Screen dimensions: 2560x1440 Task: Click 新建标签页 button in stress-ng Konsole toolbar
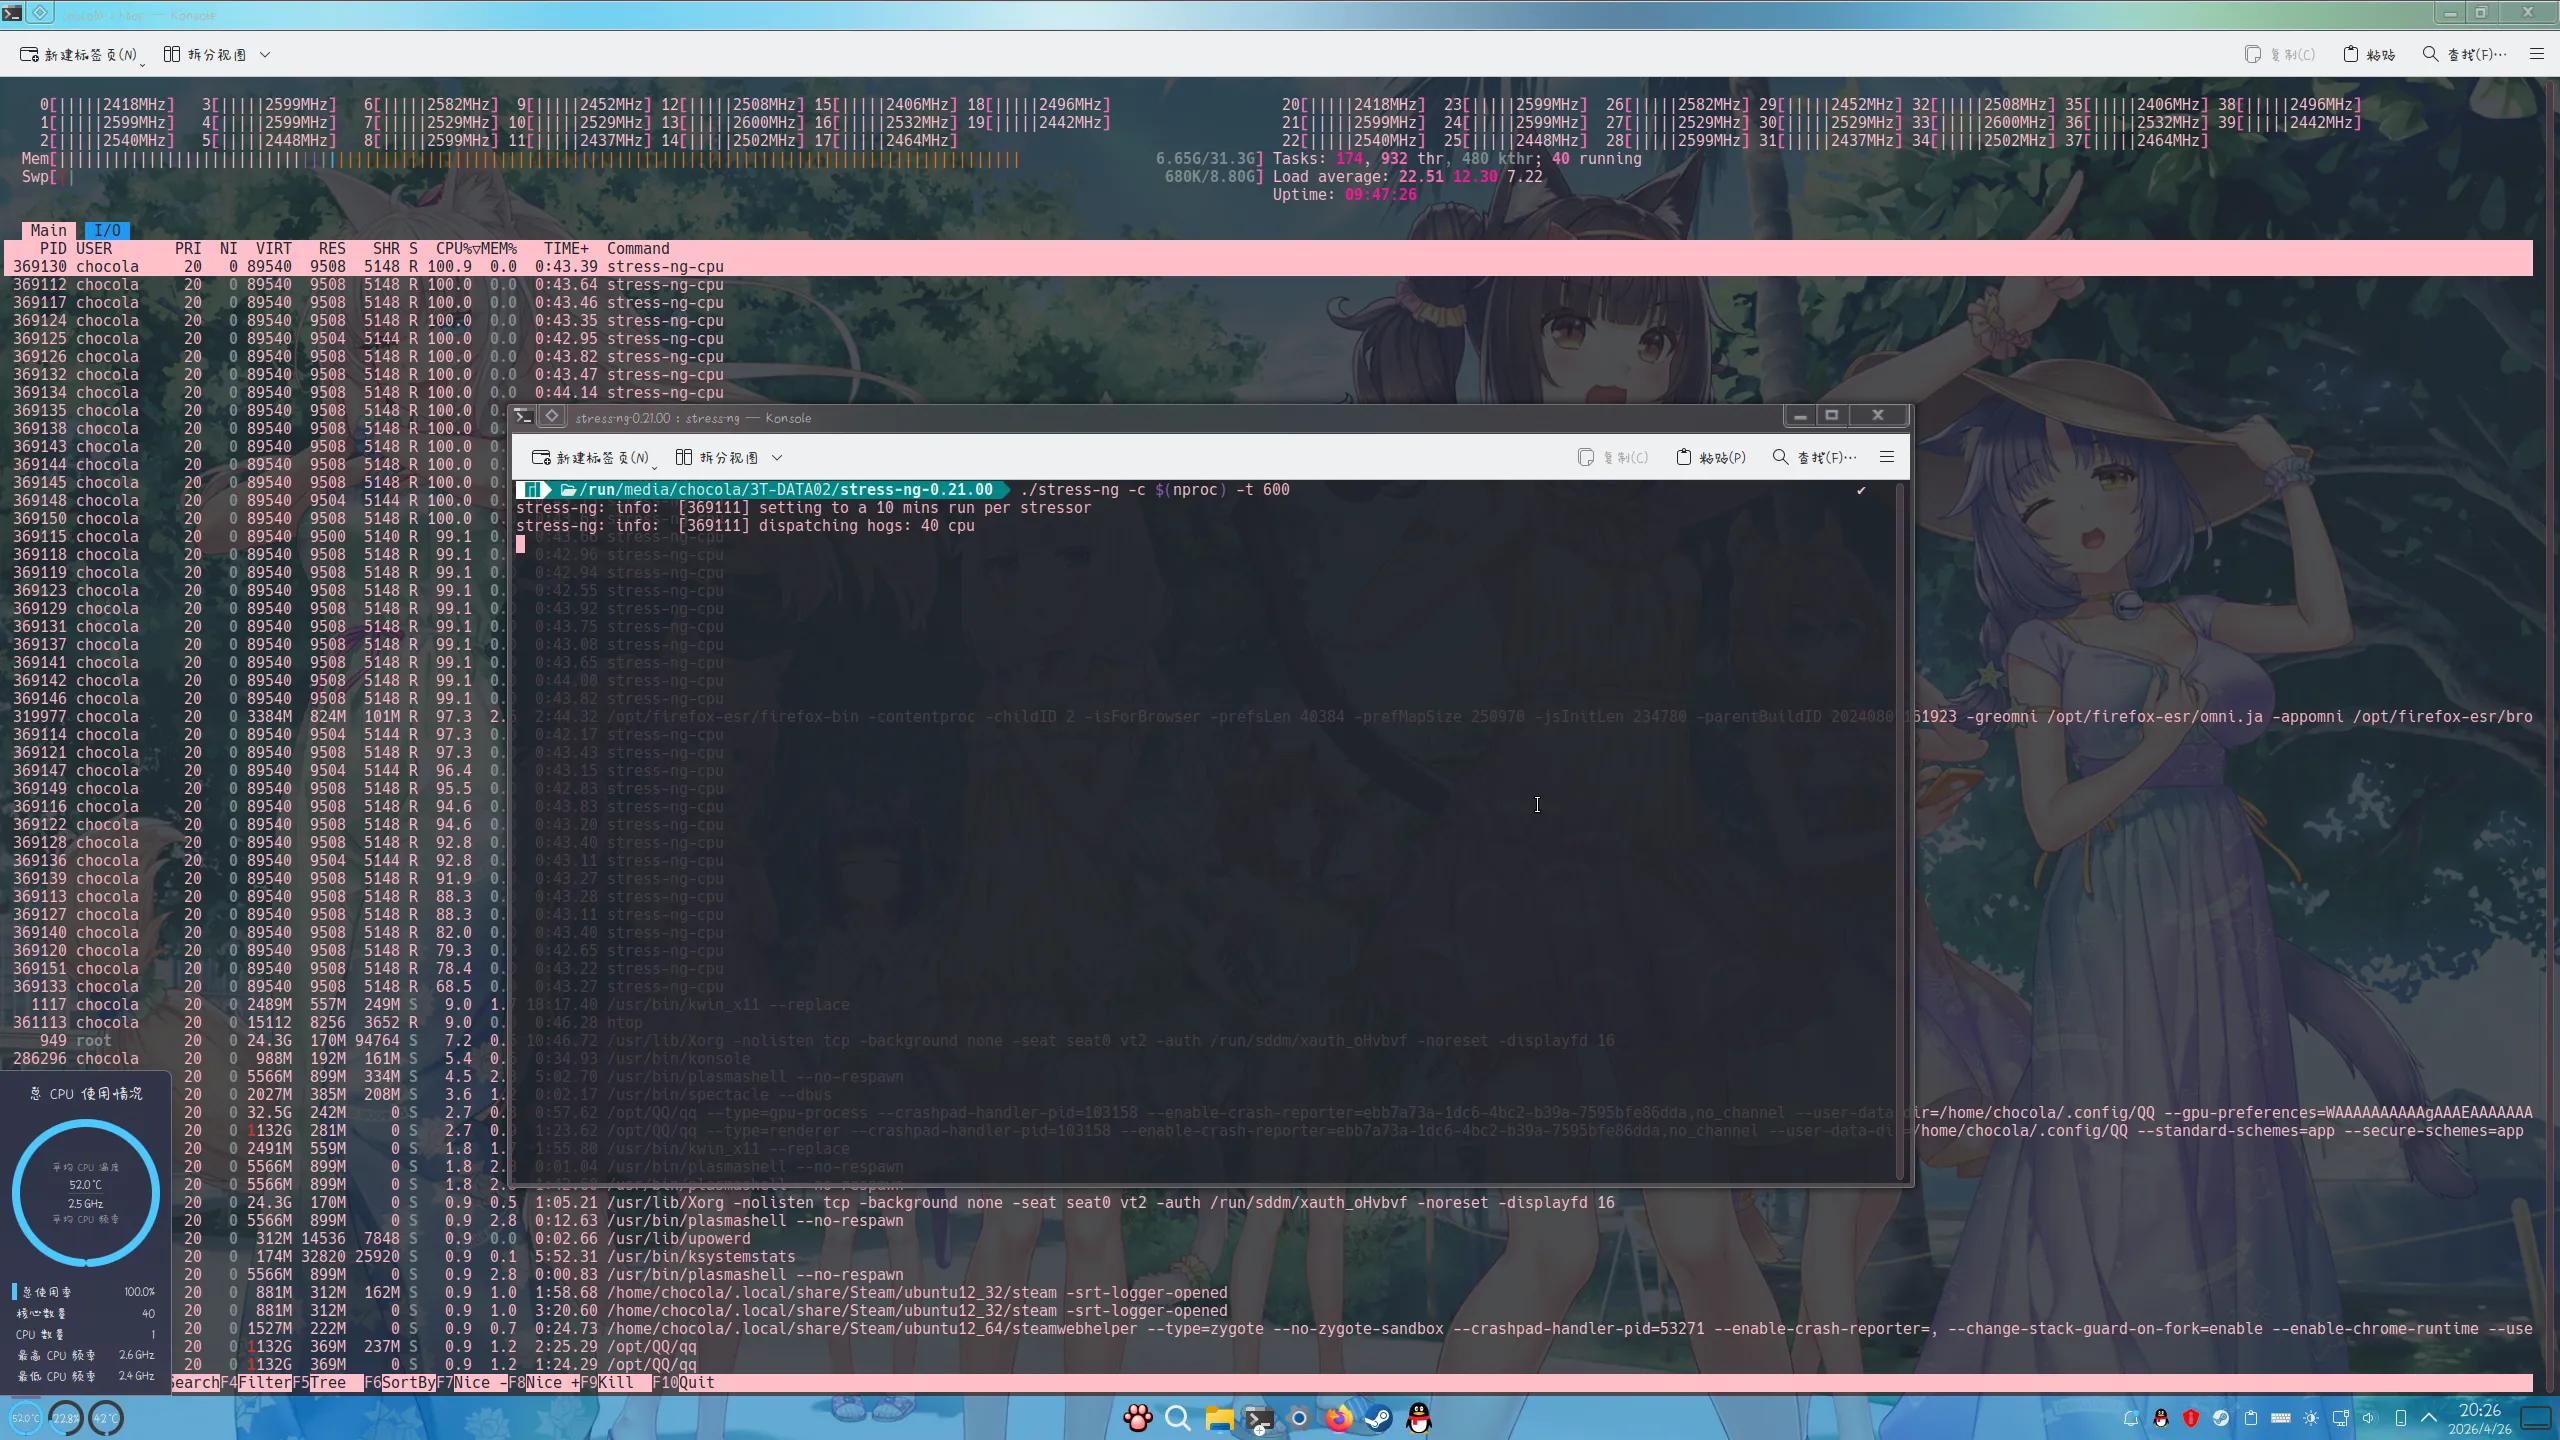(x=591, y=458)
